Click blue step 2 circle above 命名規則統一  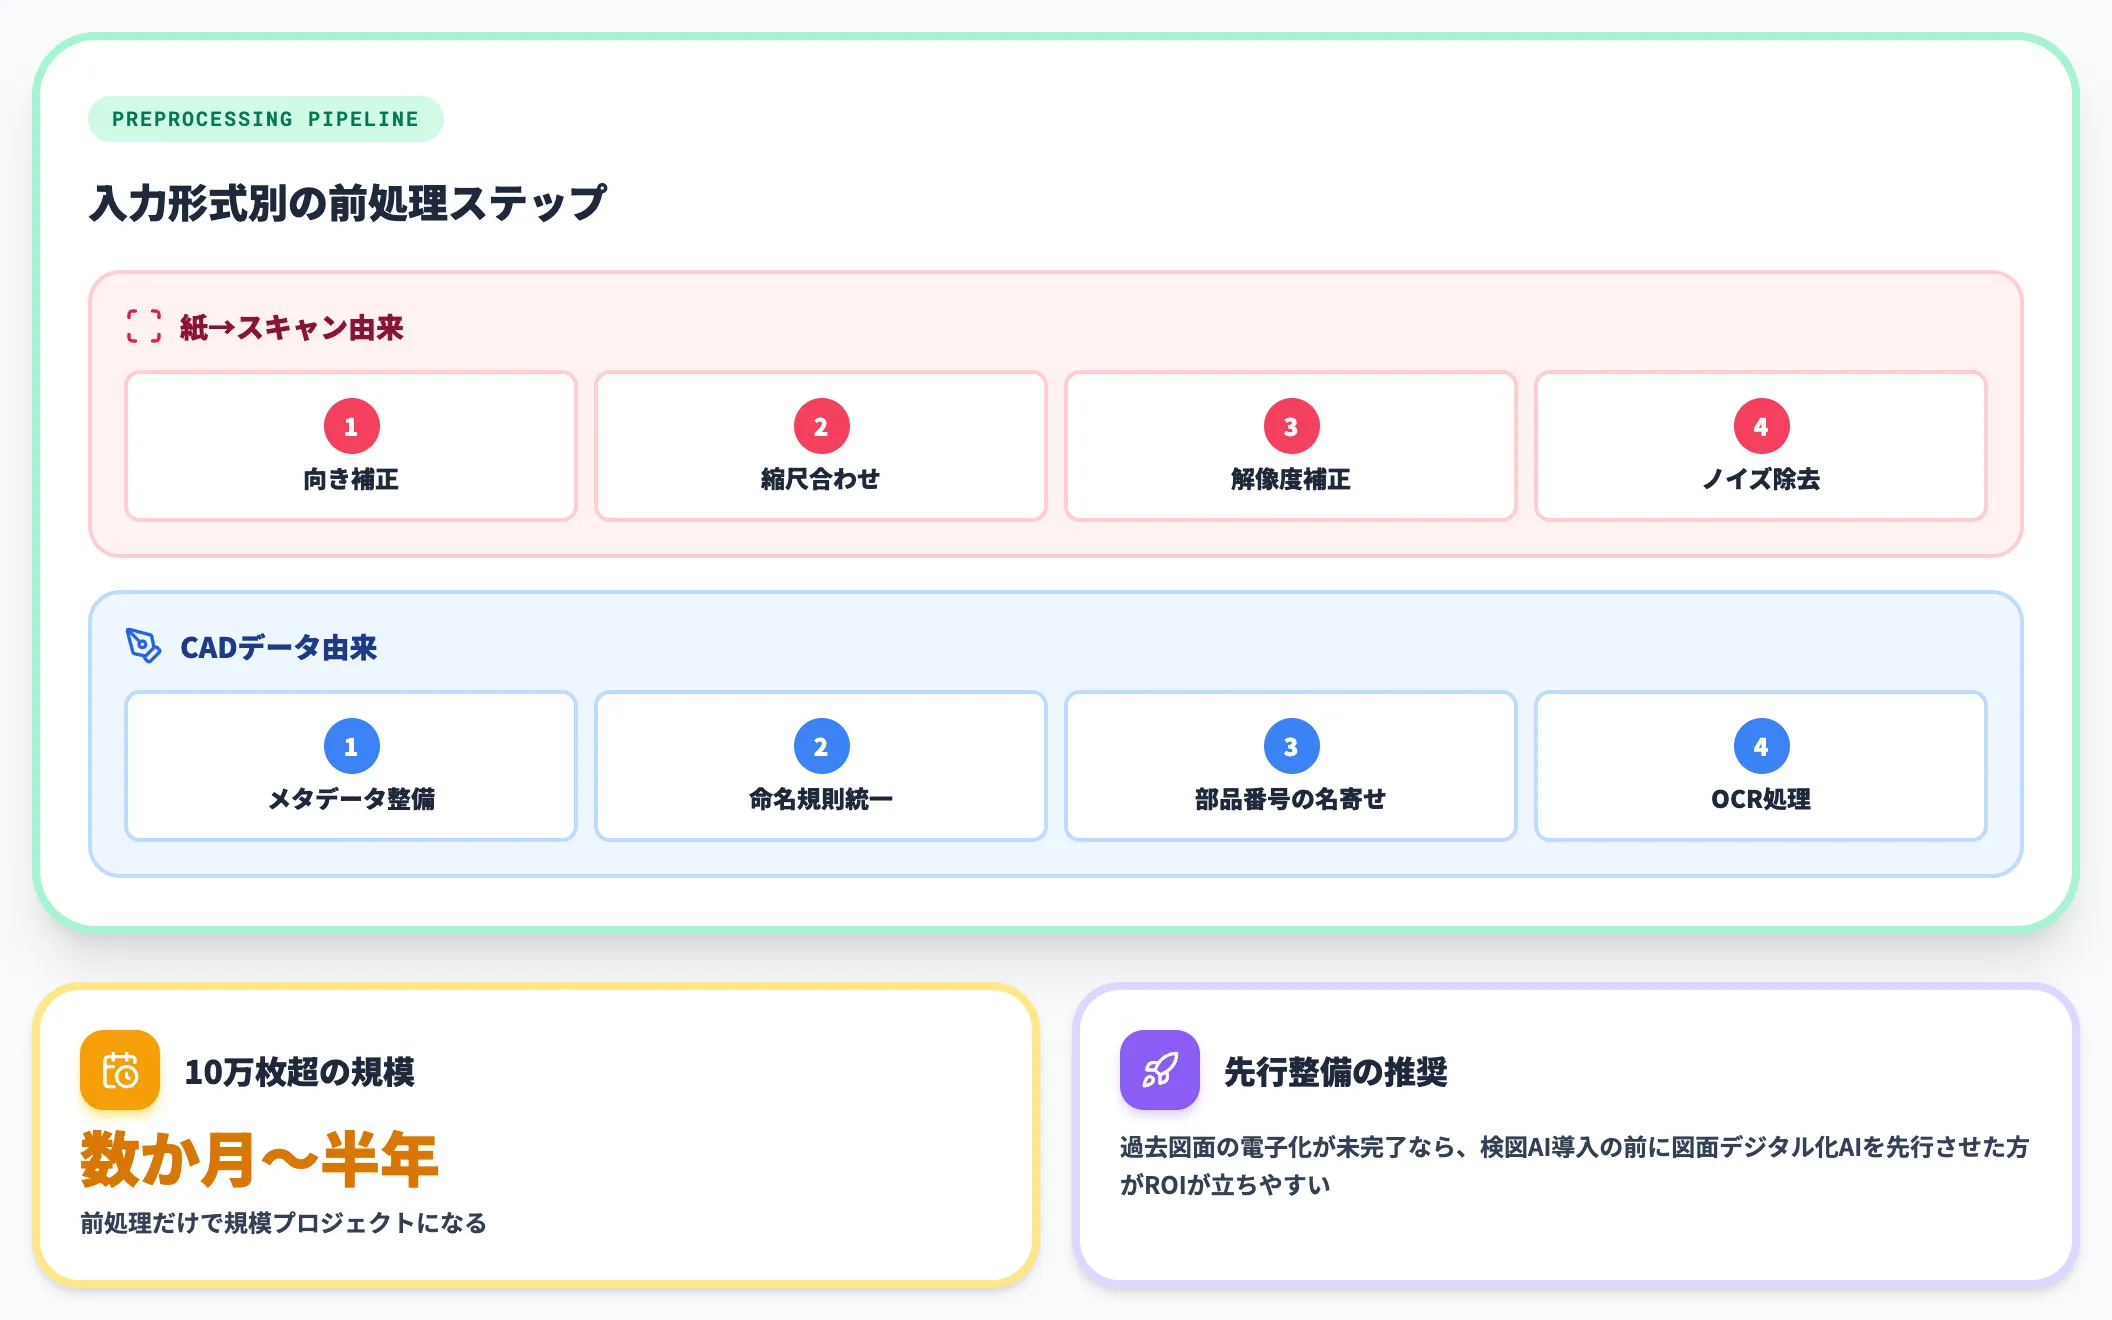[822, 746]
